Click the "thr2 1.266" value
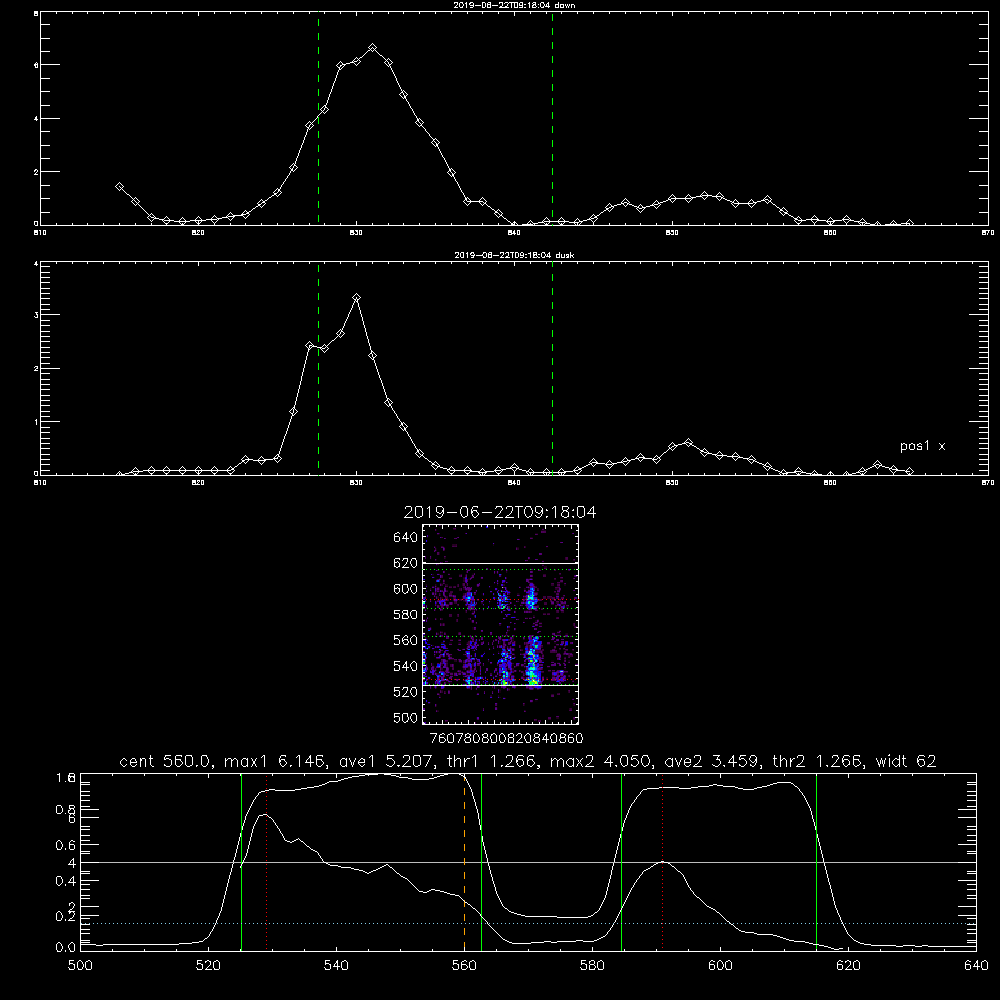The width and height of the screenshot is (1000, 1000). pos(817,761)
